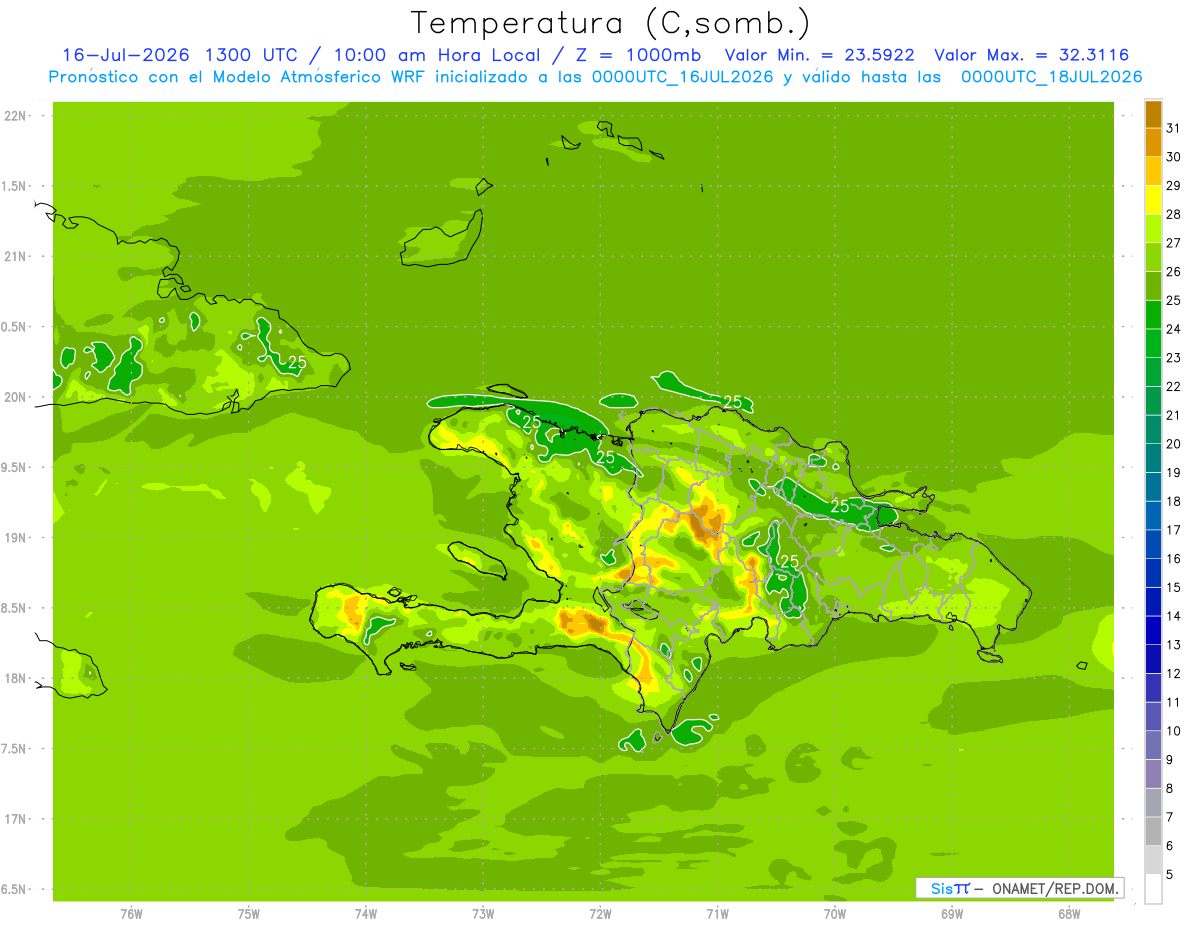Click the 70W longitude axis label
This screenshot has height=927, width=1200.
835,914
